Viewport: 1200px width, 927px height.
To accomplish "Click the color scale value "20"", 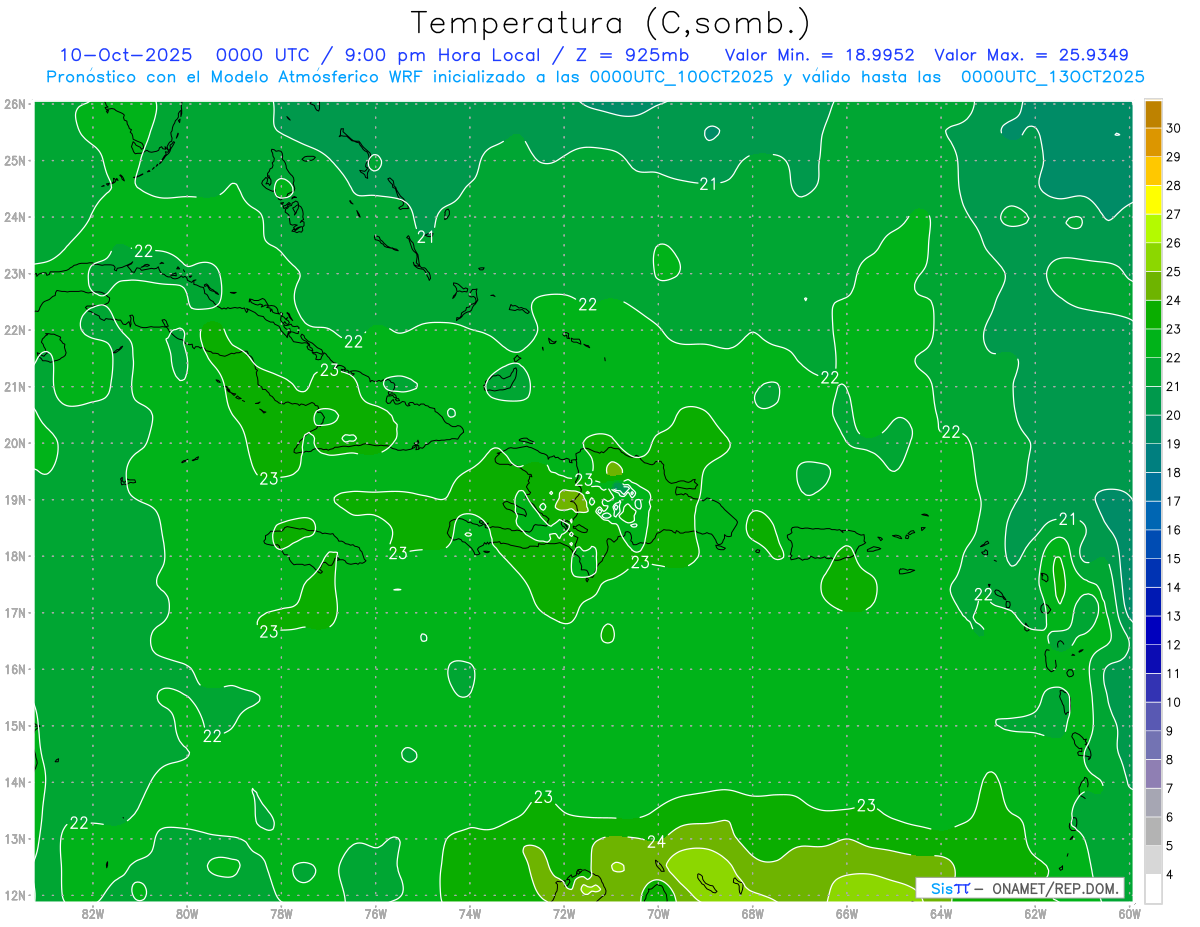I will click(x=1173, y=415).
